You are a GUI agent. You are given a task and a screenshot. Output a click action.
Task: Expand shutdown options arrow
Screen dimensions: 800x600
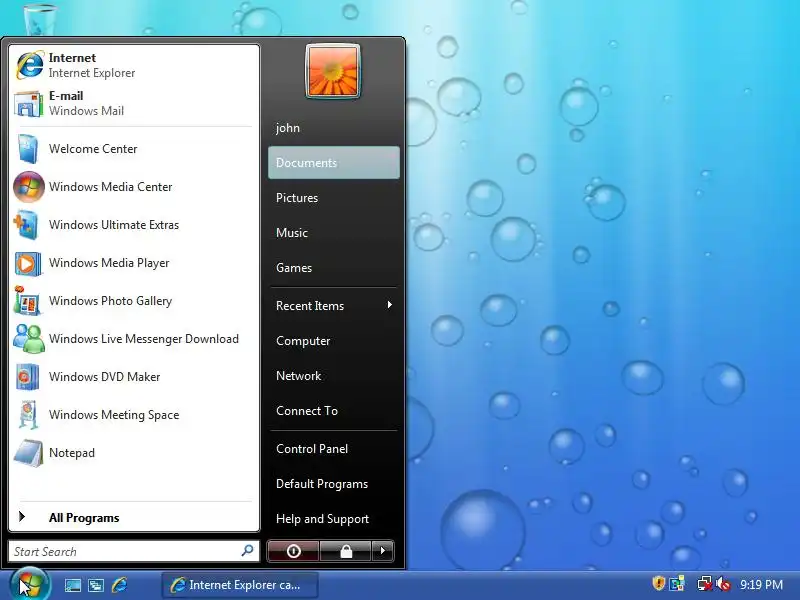pyautogui.click(x=383, y=551)
